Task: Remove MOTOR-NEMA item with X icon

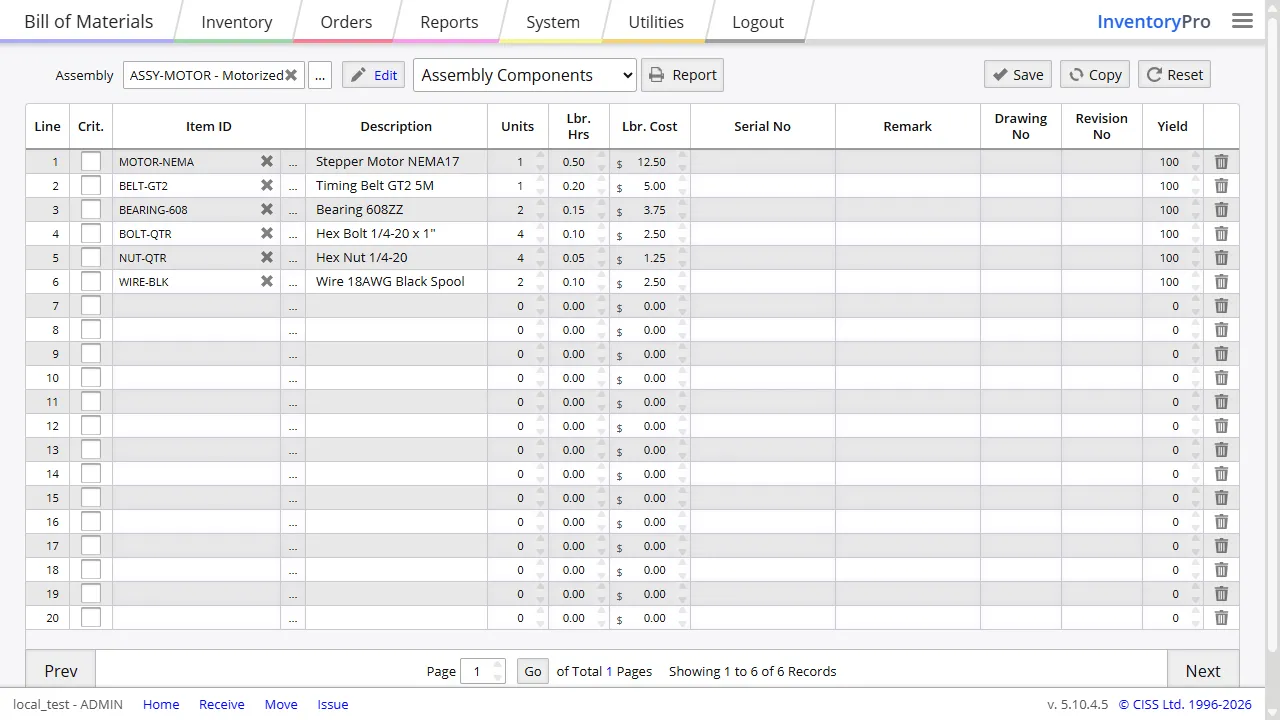Action: (x=267, y=162)
